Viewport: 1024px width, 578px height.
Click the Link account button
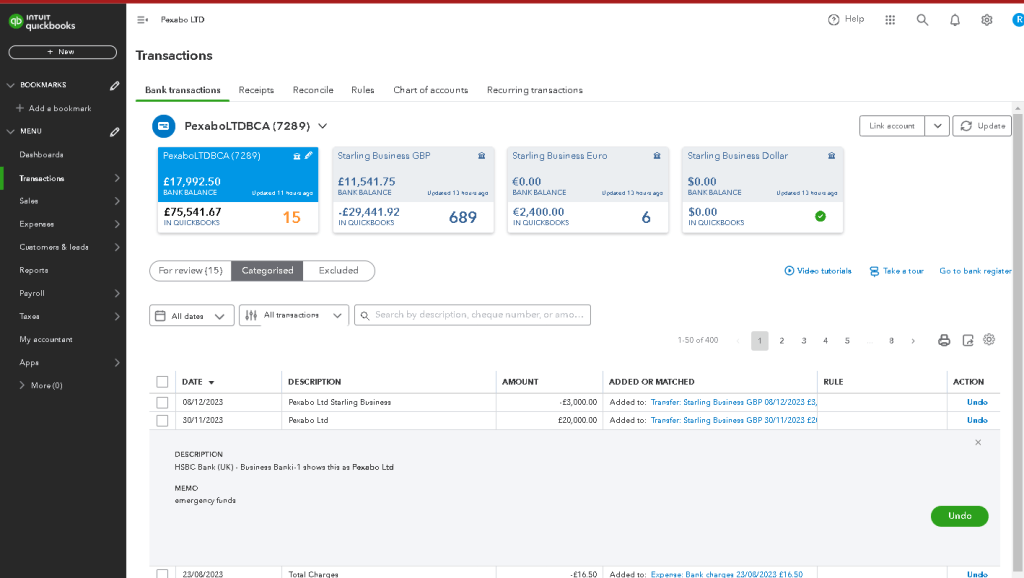892,126
